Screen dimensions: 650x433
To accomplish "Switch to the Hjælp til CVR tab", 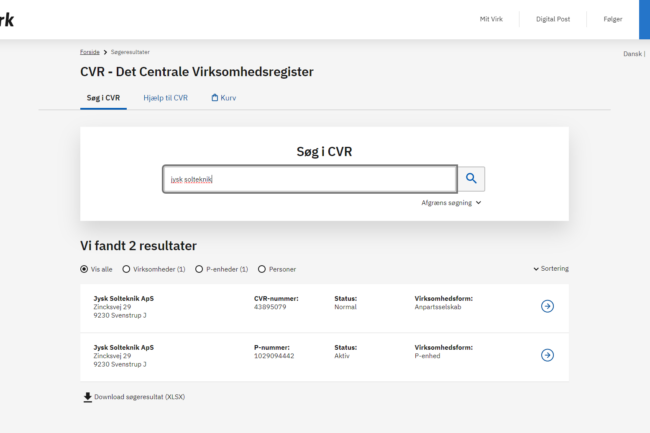I will 165,98.
